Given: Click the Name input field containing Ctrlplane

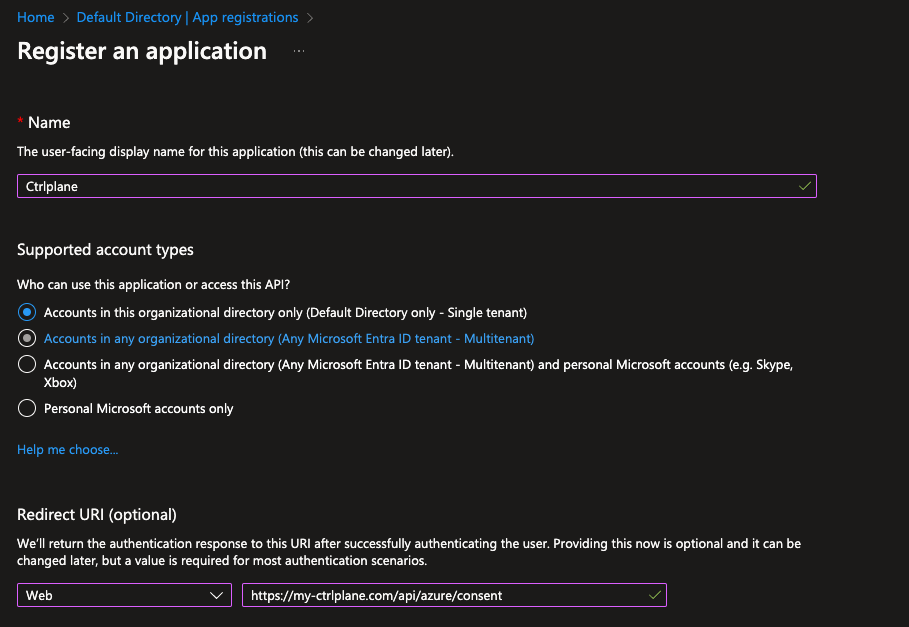Looking at the screenshot, I should (417, 186).
